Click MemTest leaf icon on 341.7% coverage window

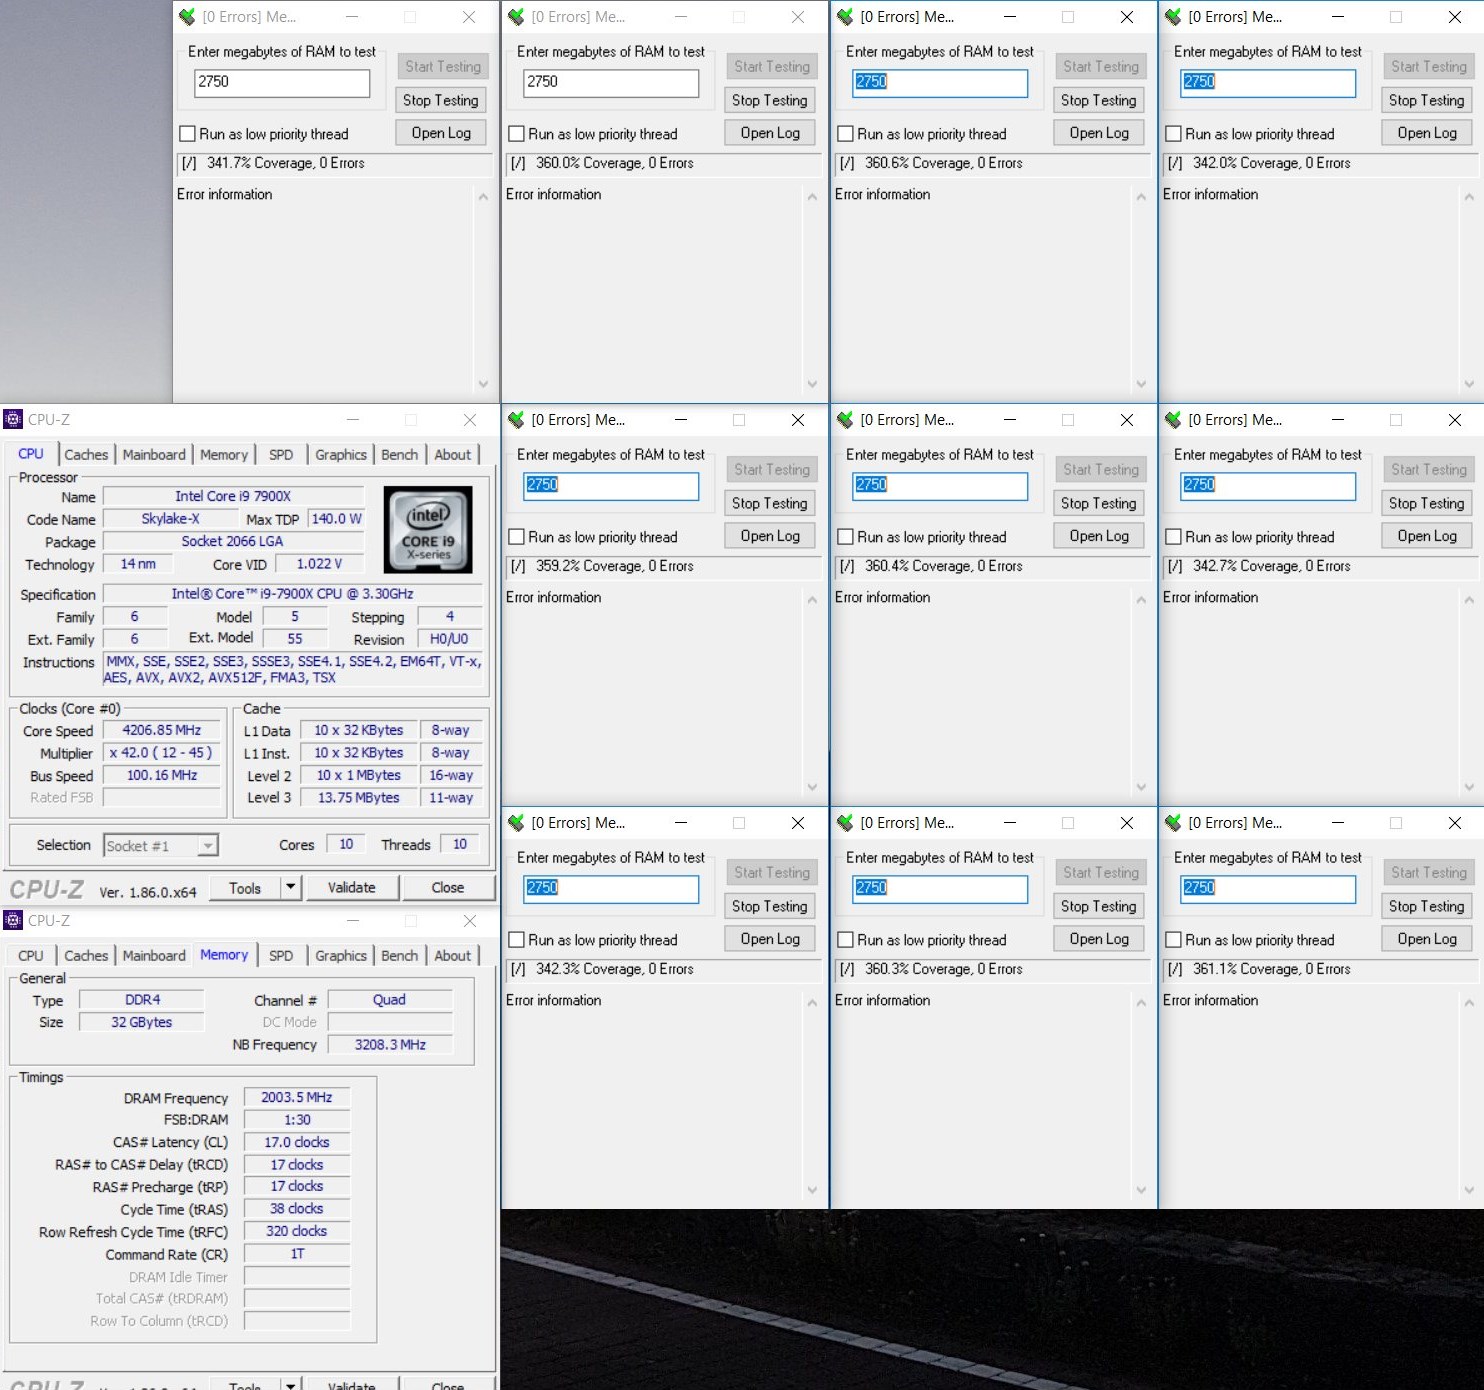tap(184, 17)
